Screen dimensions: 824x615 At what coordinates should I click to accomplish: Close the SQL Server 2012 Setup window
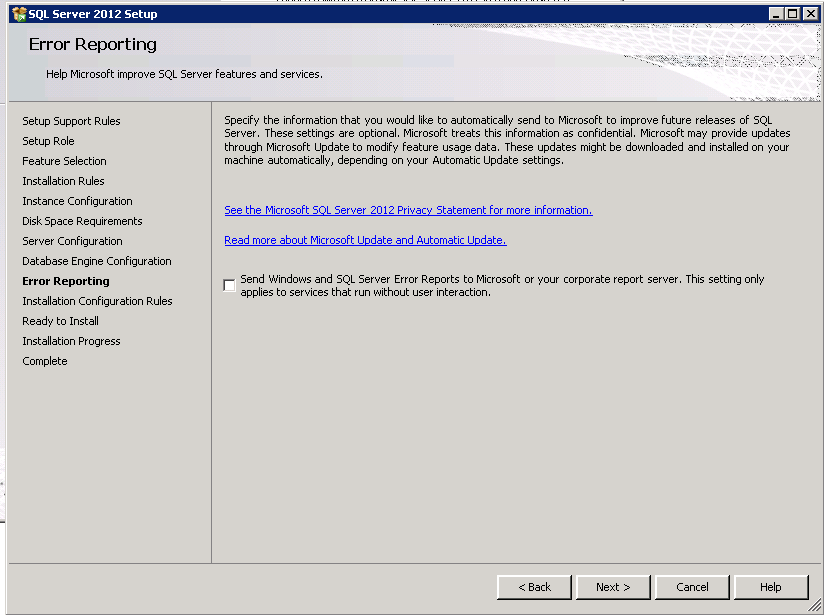coord(811,14)
